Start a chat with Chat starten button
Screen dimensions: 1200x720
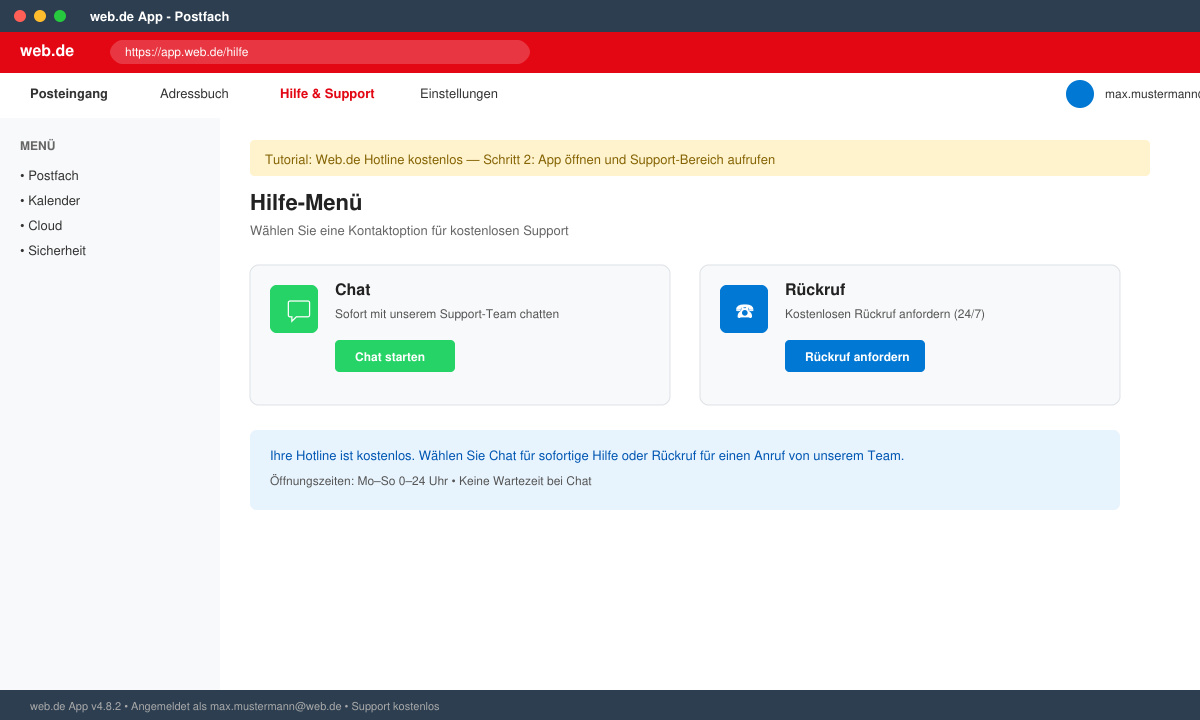click(395, 356)
